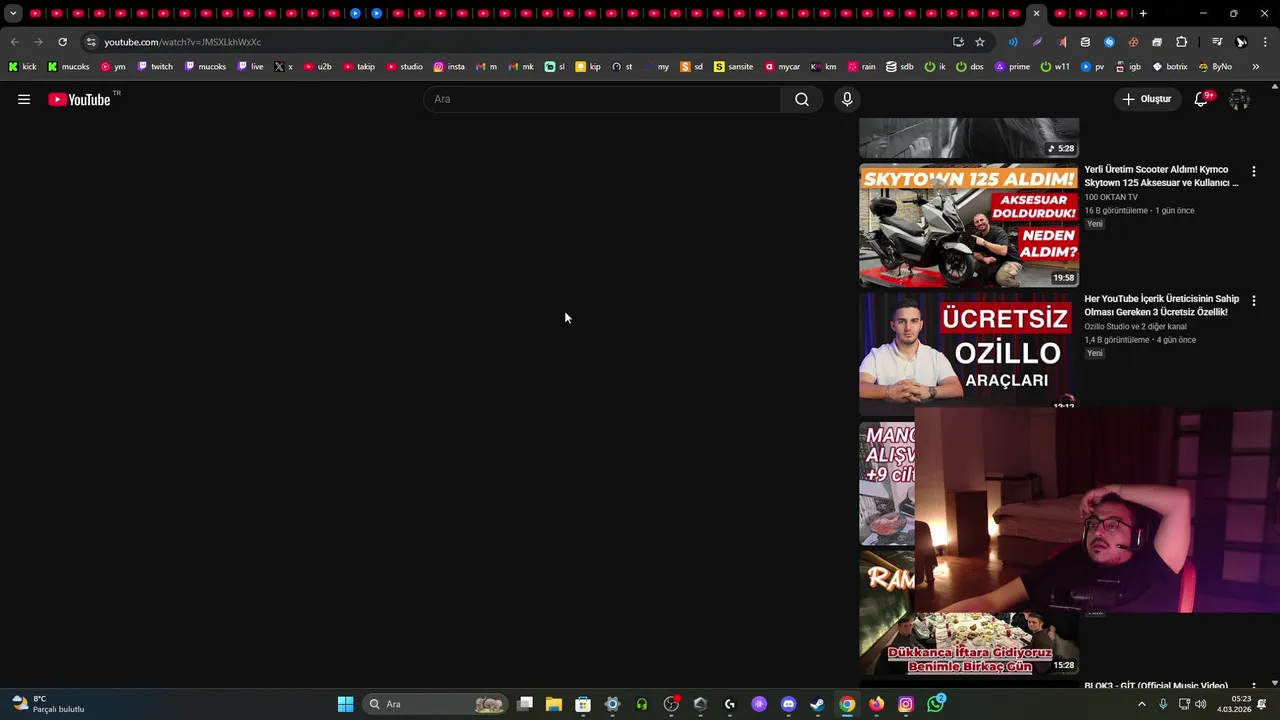Open the ByNo bookmark

pos(1214,67)
